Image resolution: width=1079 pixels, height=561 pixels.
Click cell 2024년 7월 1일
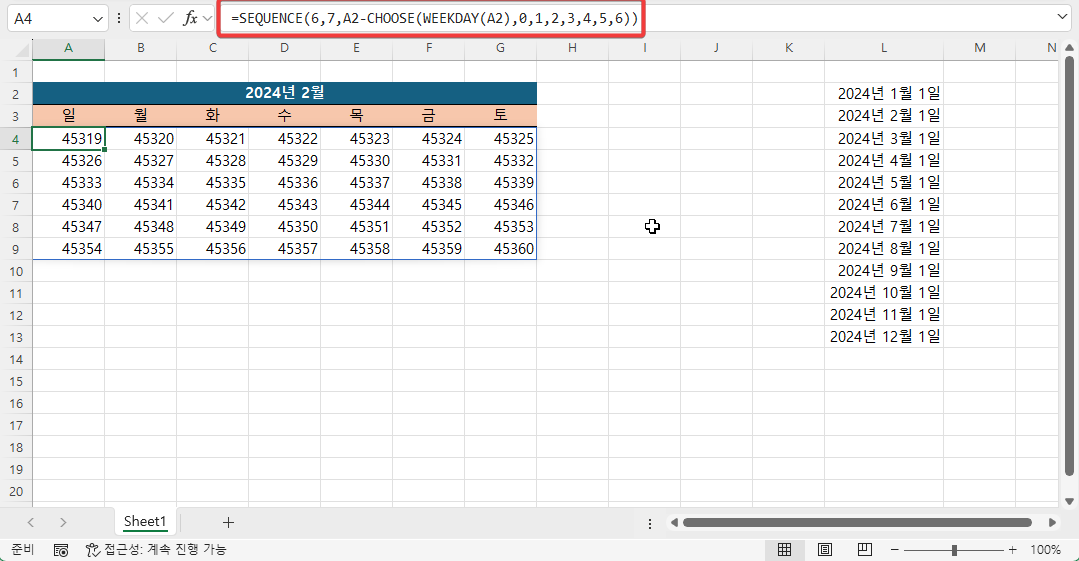(x=884, y=226)
